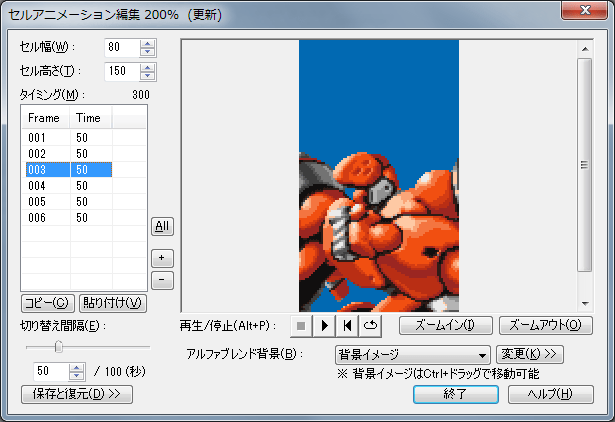Click preview scrollbar up arrow
Viewport: 615px width, 422px height.
(x=585, y=49)
